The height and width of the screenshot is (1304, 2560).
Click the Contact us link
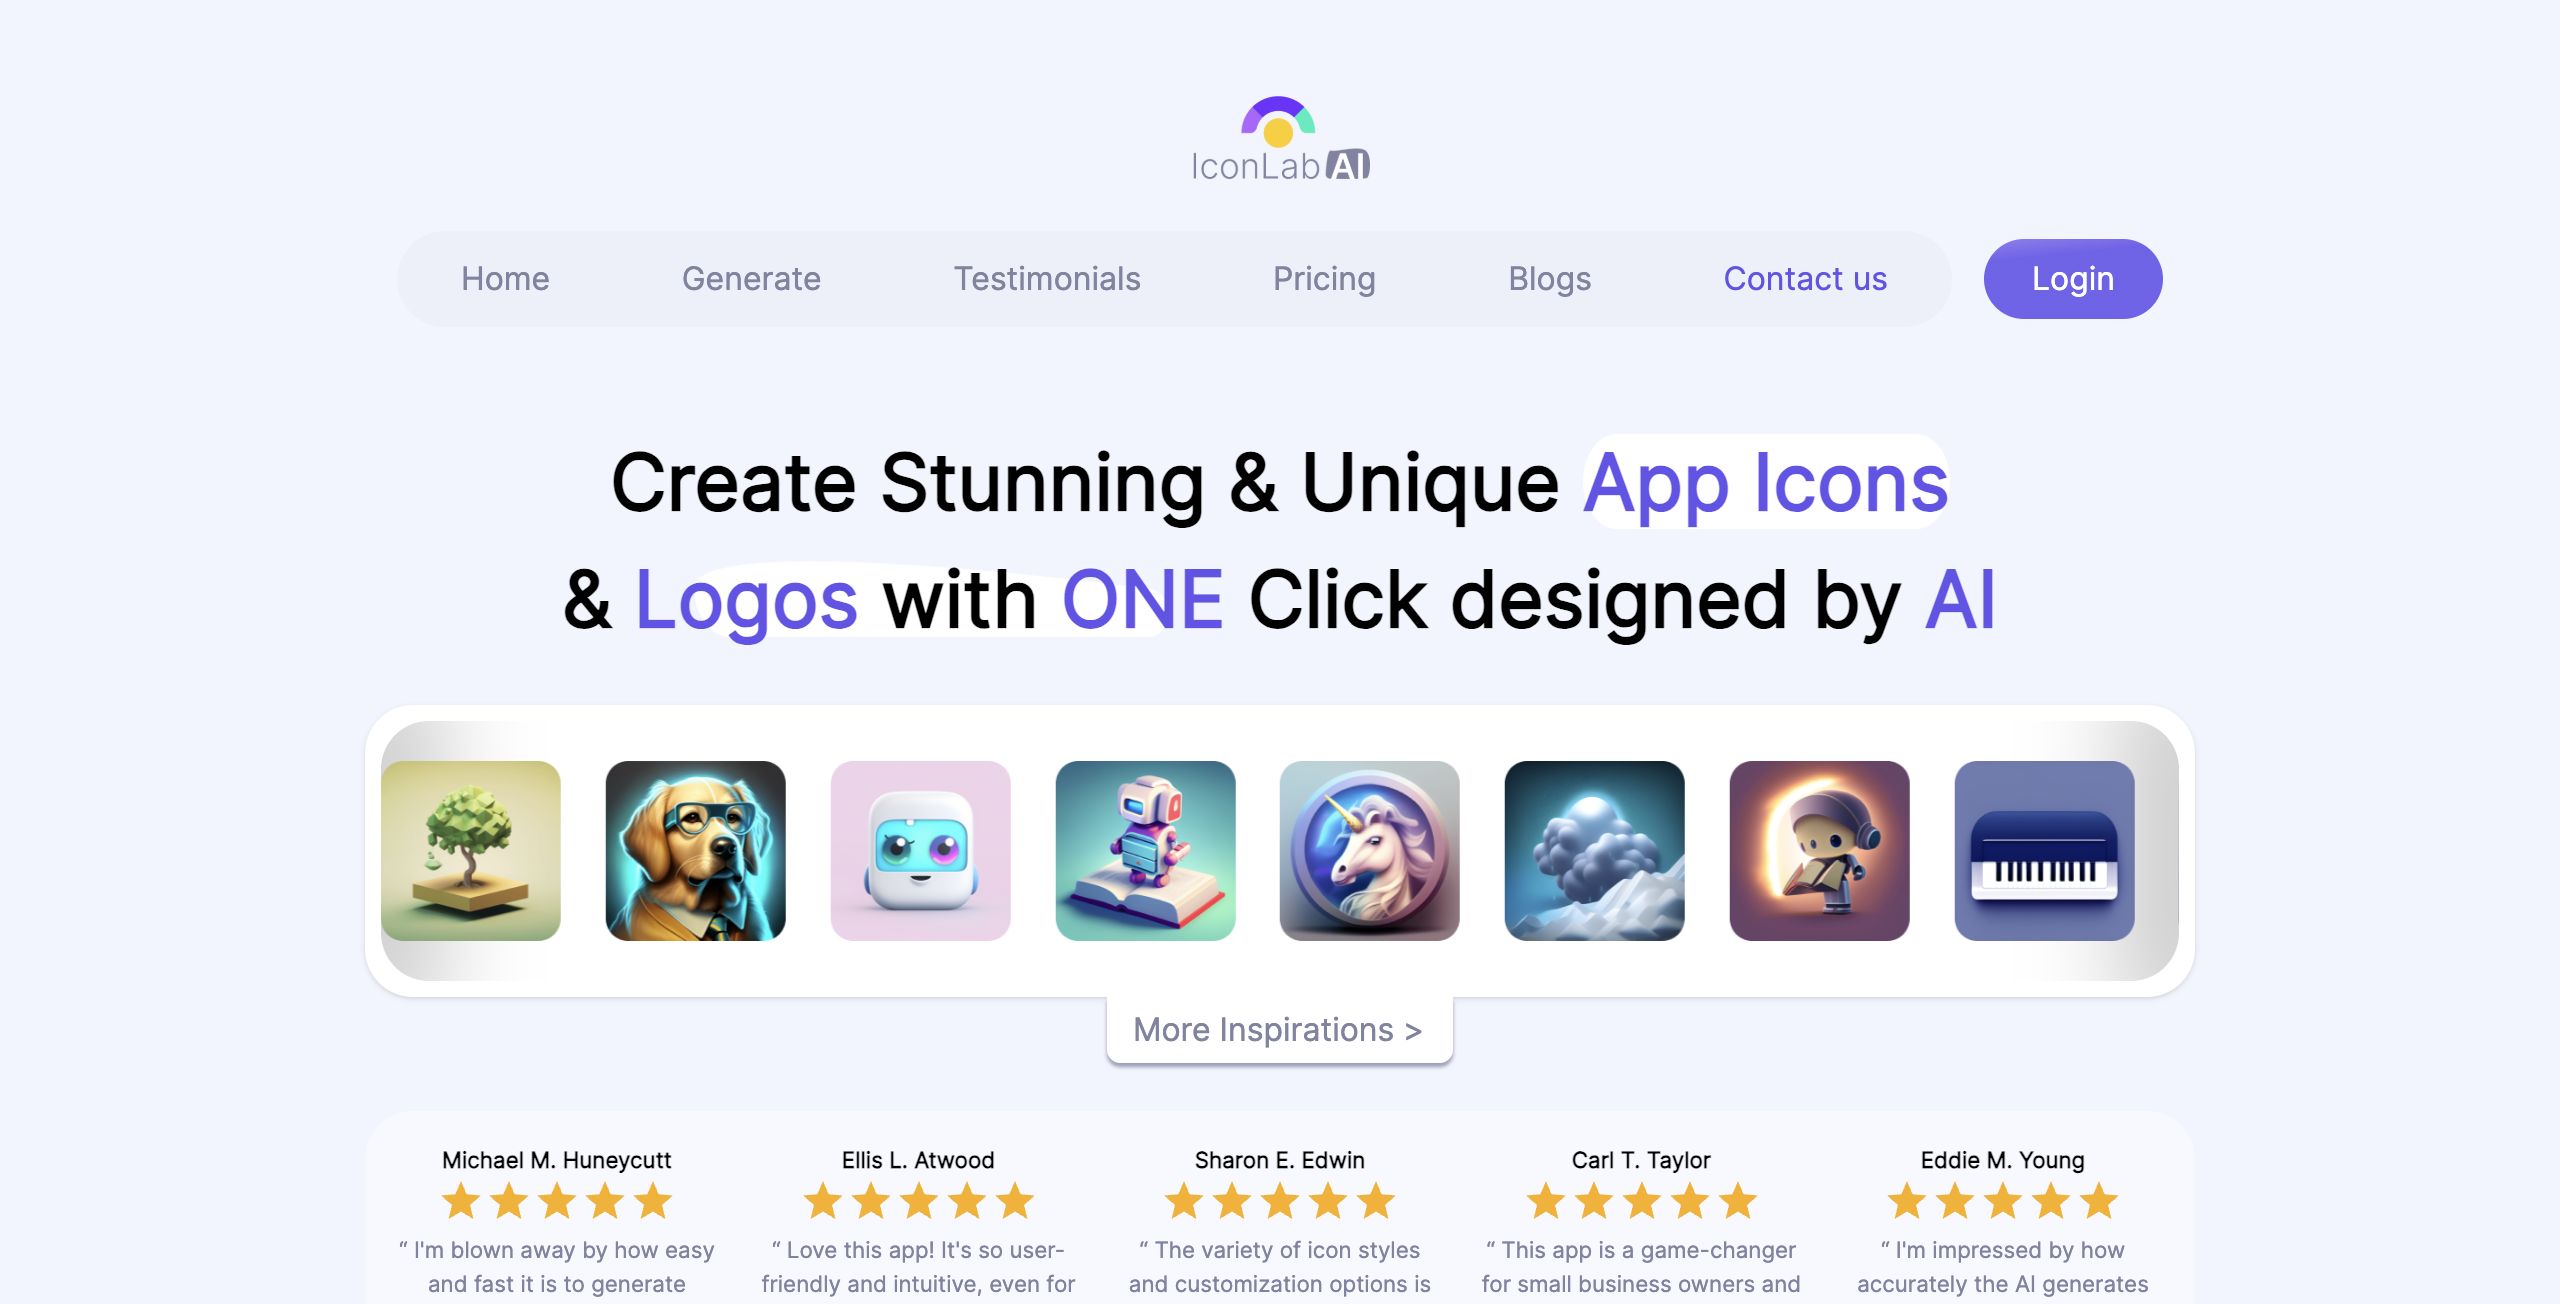1805,279
